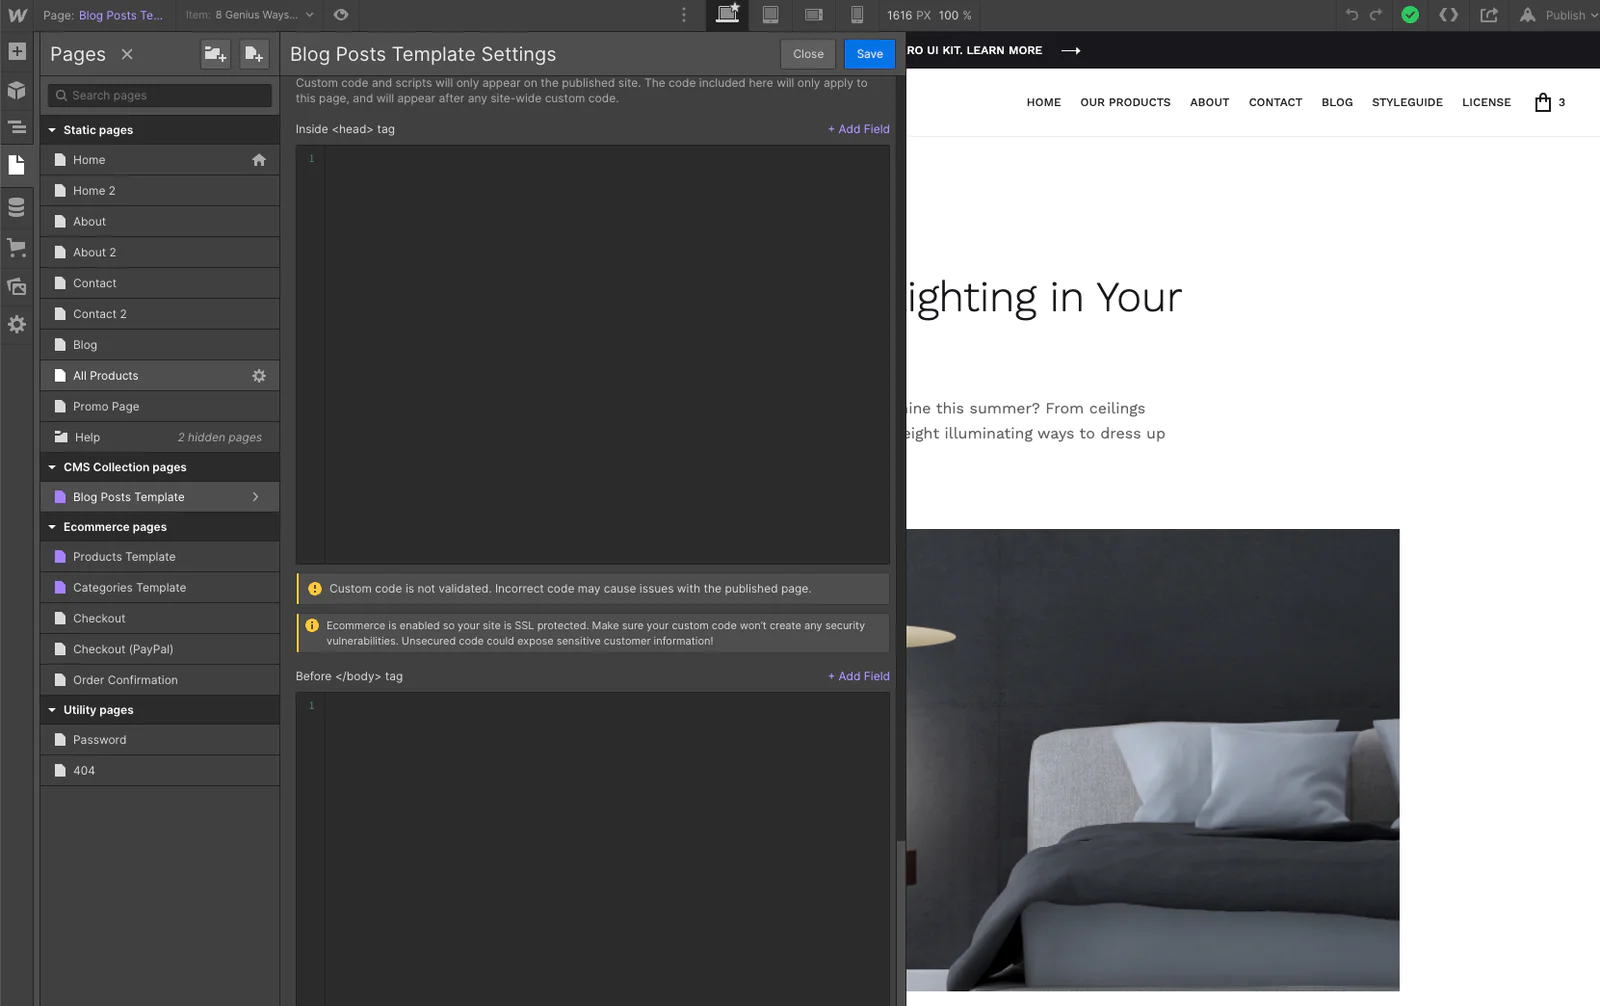Image resolution: width=1600 pixels, height=1006 pixels.
Task: Switch to mobile portrait breakpoint
Action: pyautogui.click(x=857, y=15)
